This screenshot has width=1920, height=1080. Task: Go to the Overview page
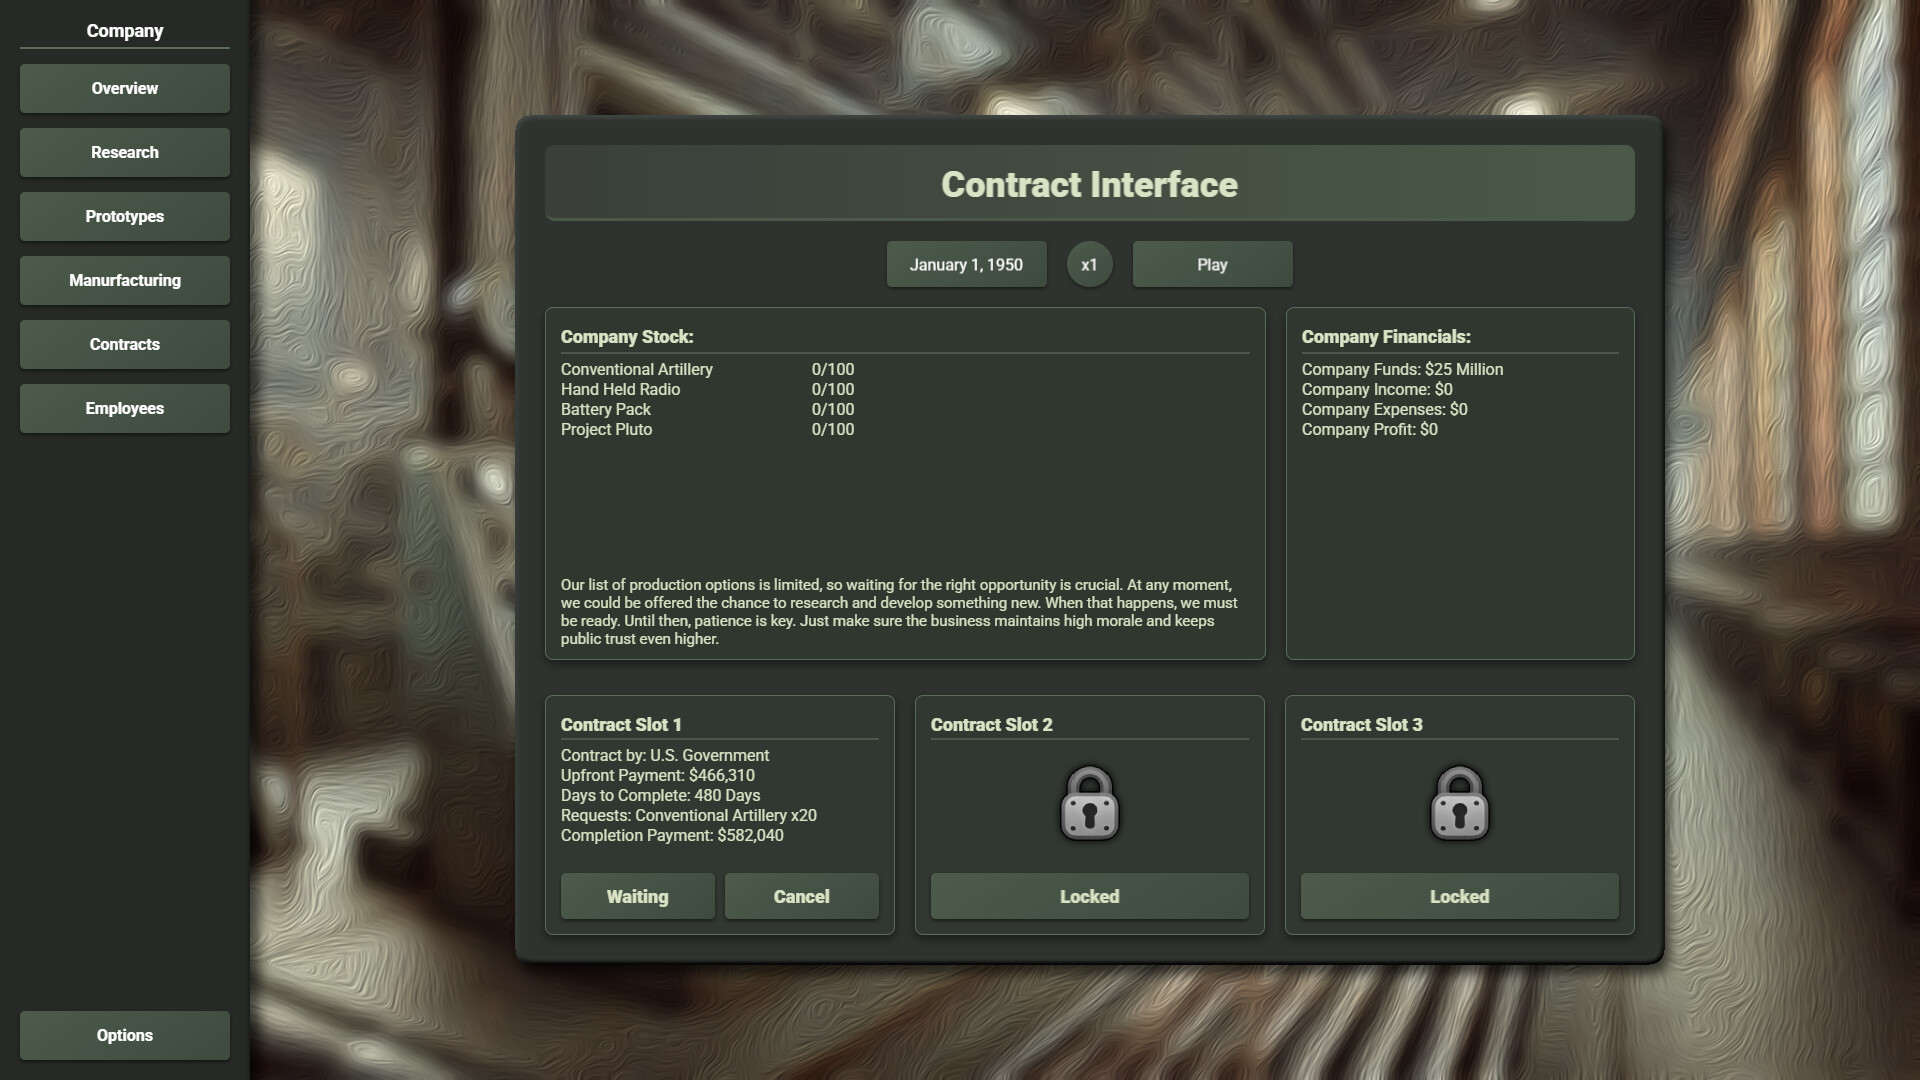click(x=124, y=88)
